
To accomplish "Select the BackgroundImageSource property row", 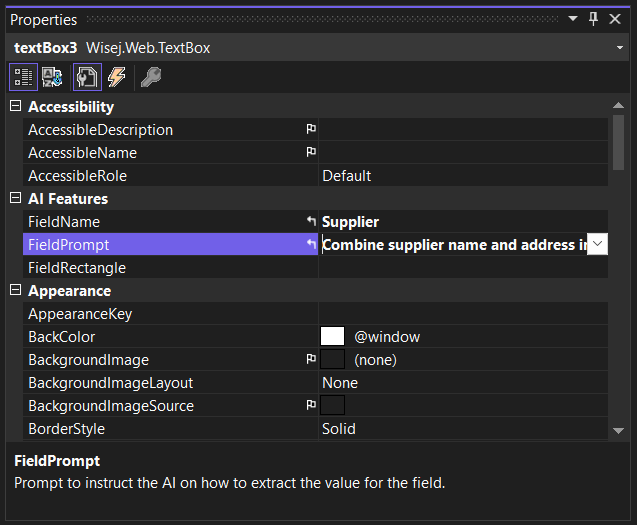I will pyautogui.click(x=170, y=406).
